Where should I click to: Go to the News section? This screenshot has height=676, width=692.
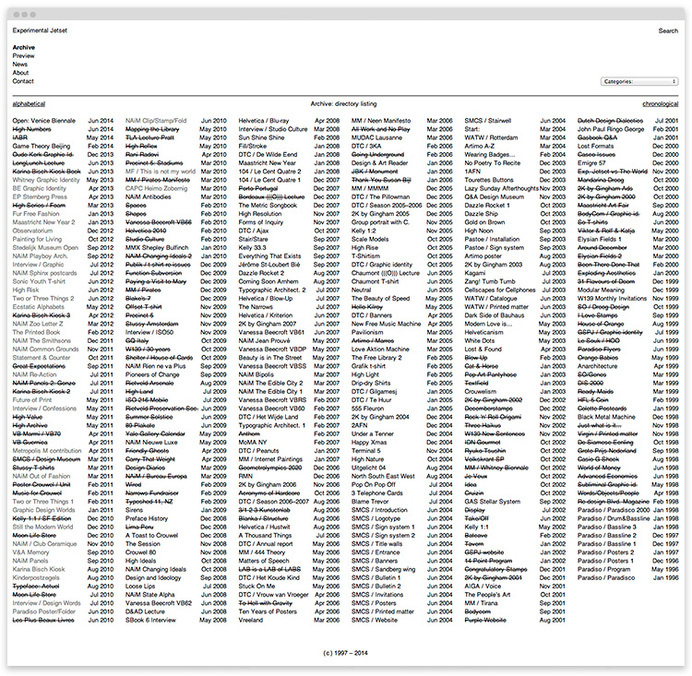tap(20, 64)
